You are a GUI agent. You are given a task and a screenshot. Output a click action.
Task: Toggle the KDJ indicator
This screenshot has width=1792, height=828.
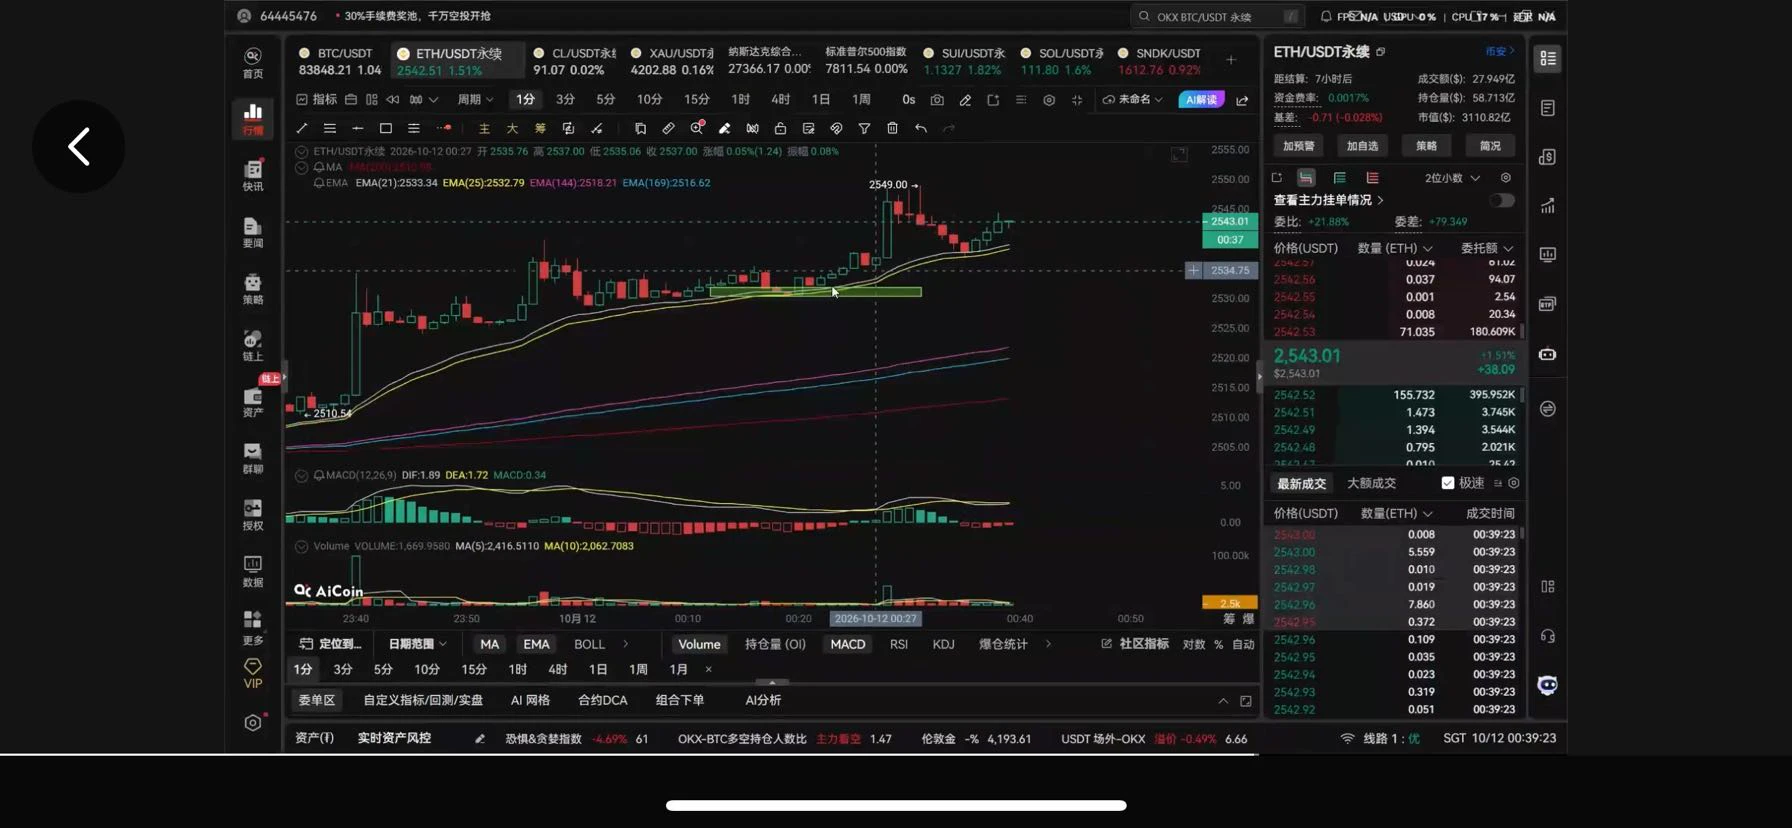coord(943,644)
